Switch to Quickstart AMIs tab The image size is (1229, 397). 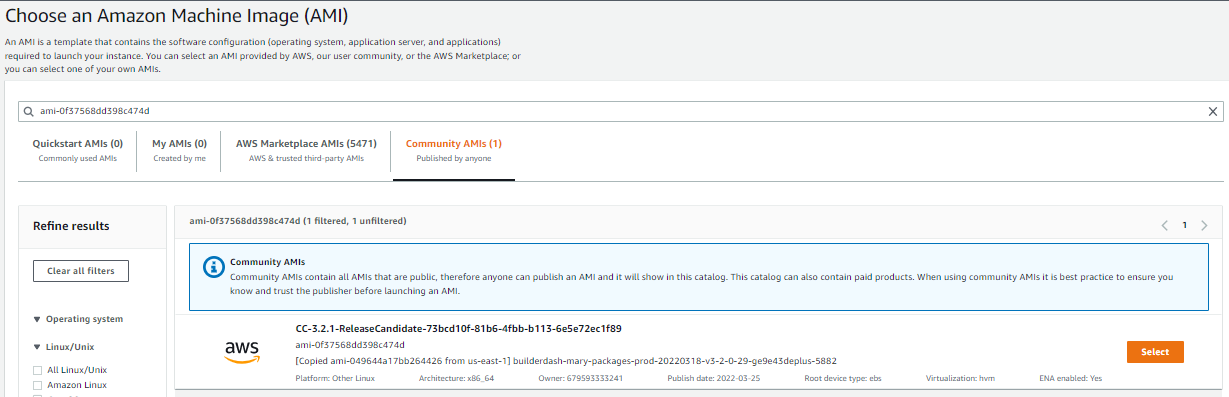[x=78, y=150]
